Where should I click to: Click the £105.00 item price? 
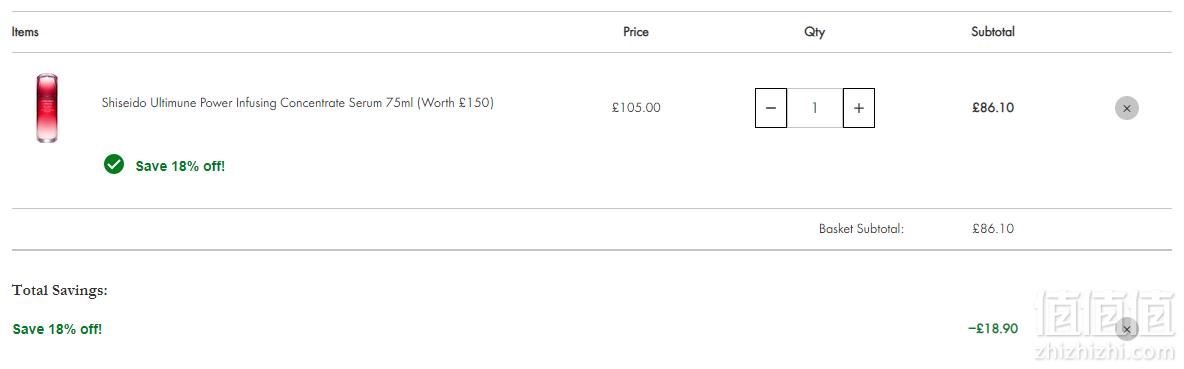coord(636,108)
